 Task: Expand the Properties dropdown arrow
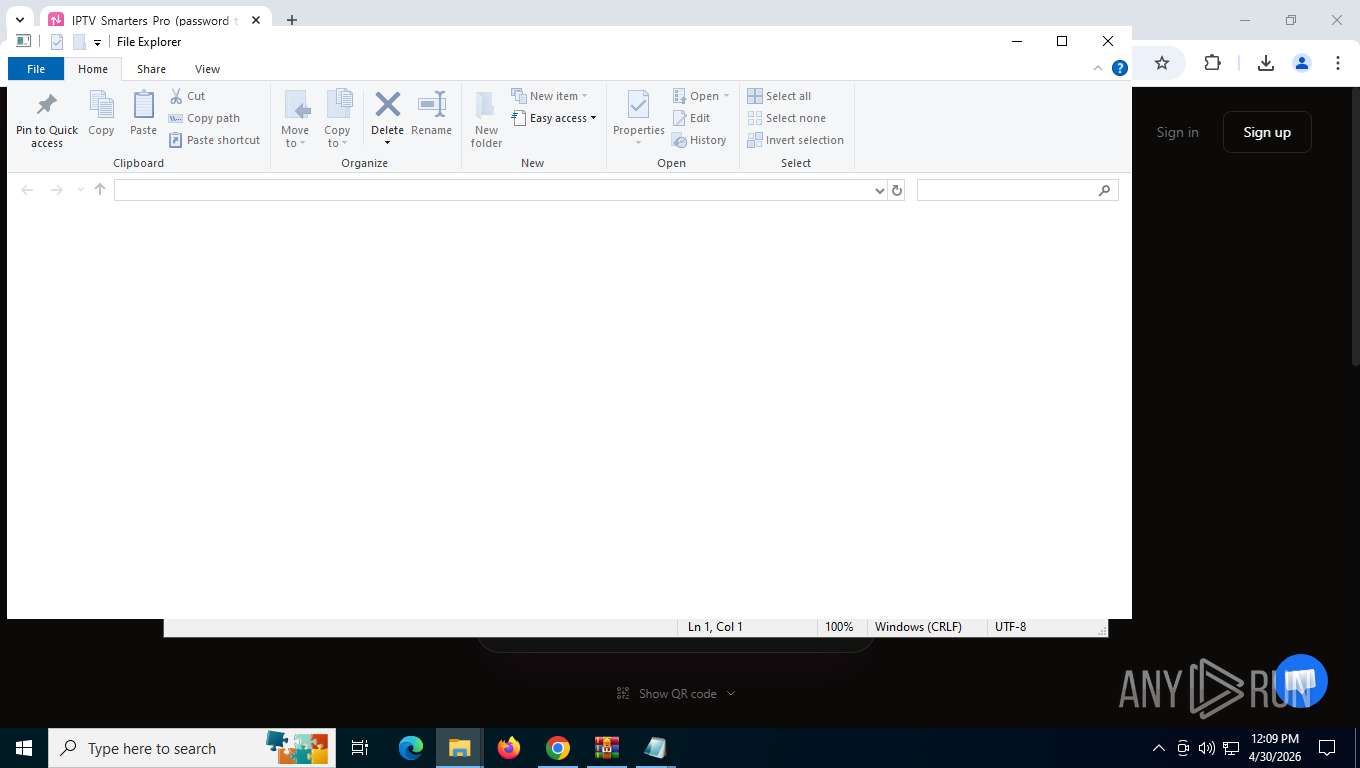638,143
